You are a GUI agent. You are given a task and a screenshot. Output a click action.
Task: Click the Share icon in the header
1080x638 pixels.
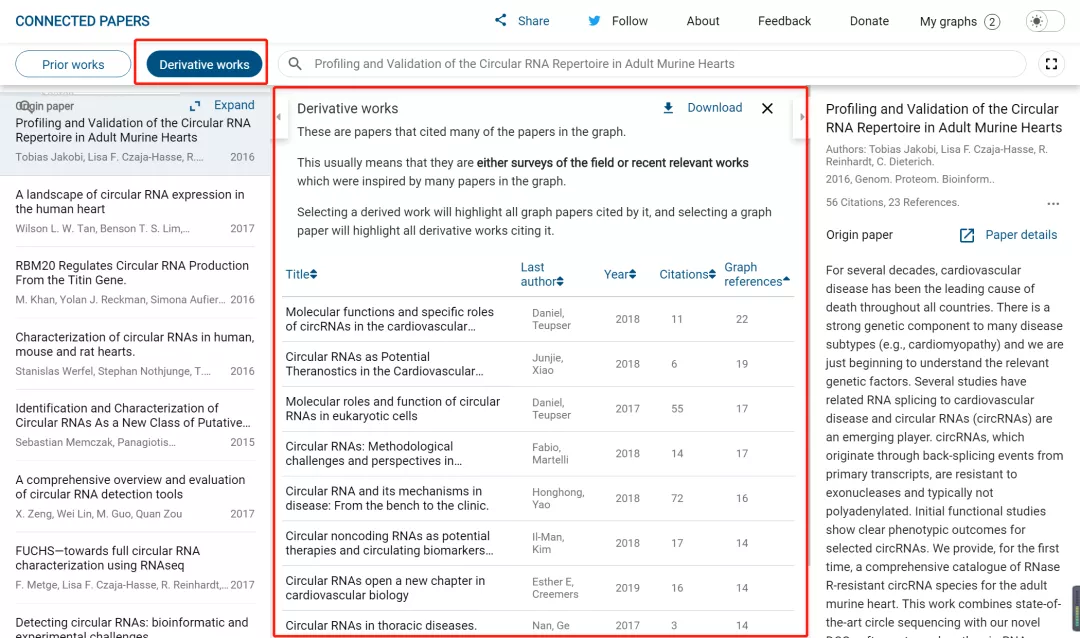coord(501,21)
